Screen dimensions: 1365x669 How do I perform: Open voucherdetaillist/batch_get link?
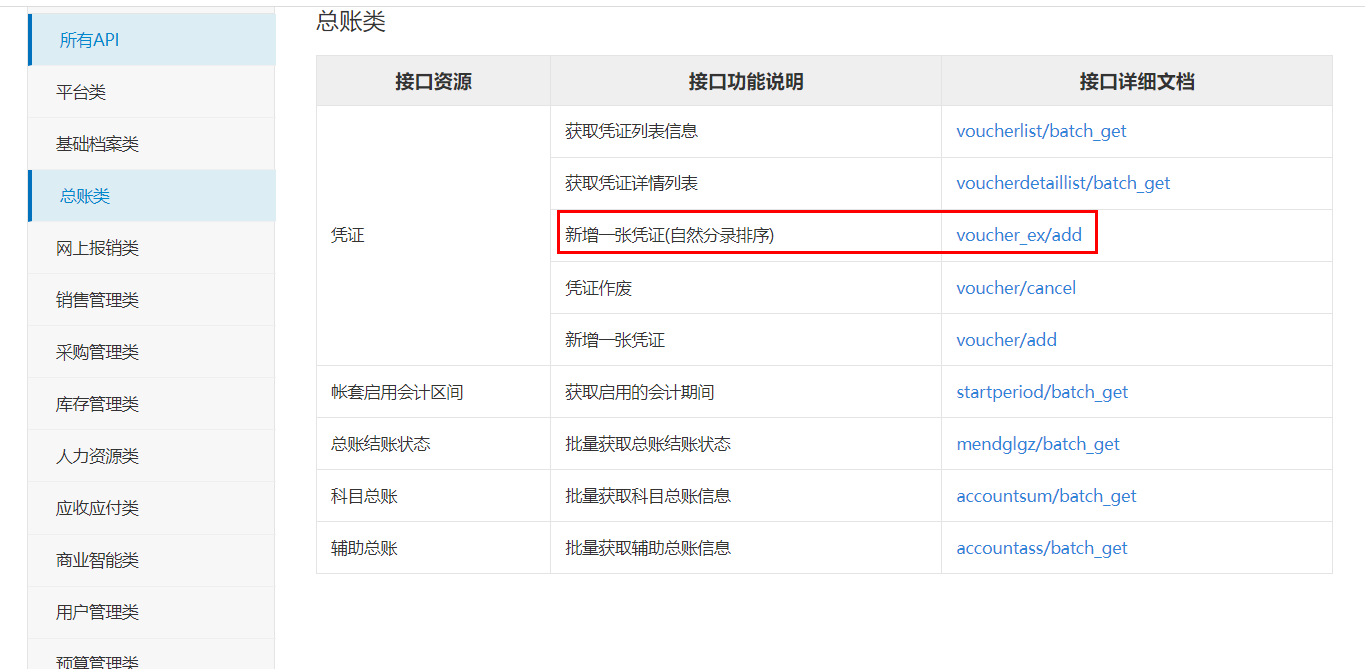point(1063,183)
